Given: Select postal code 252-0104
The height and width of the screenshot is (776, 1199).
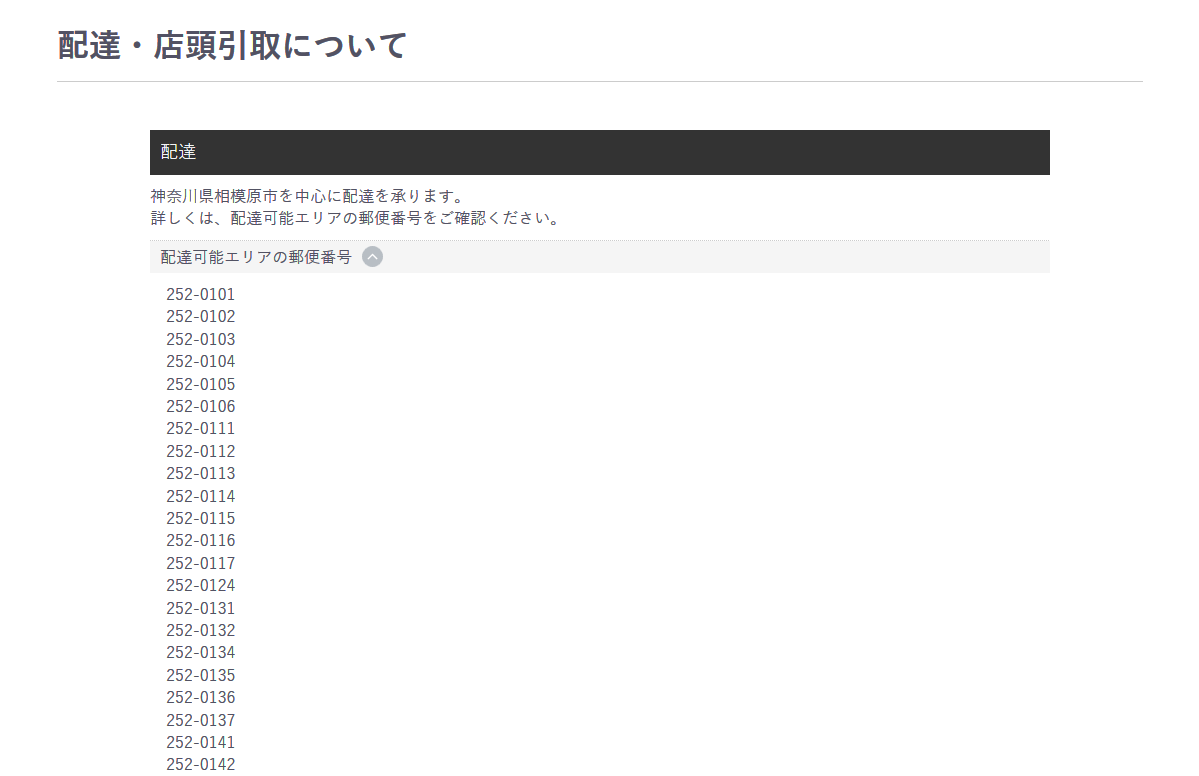Looking at the screenshot, I should [200, 362].
